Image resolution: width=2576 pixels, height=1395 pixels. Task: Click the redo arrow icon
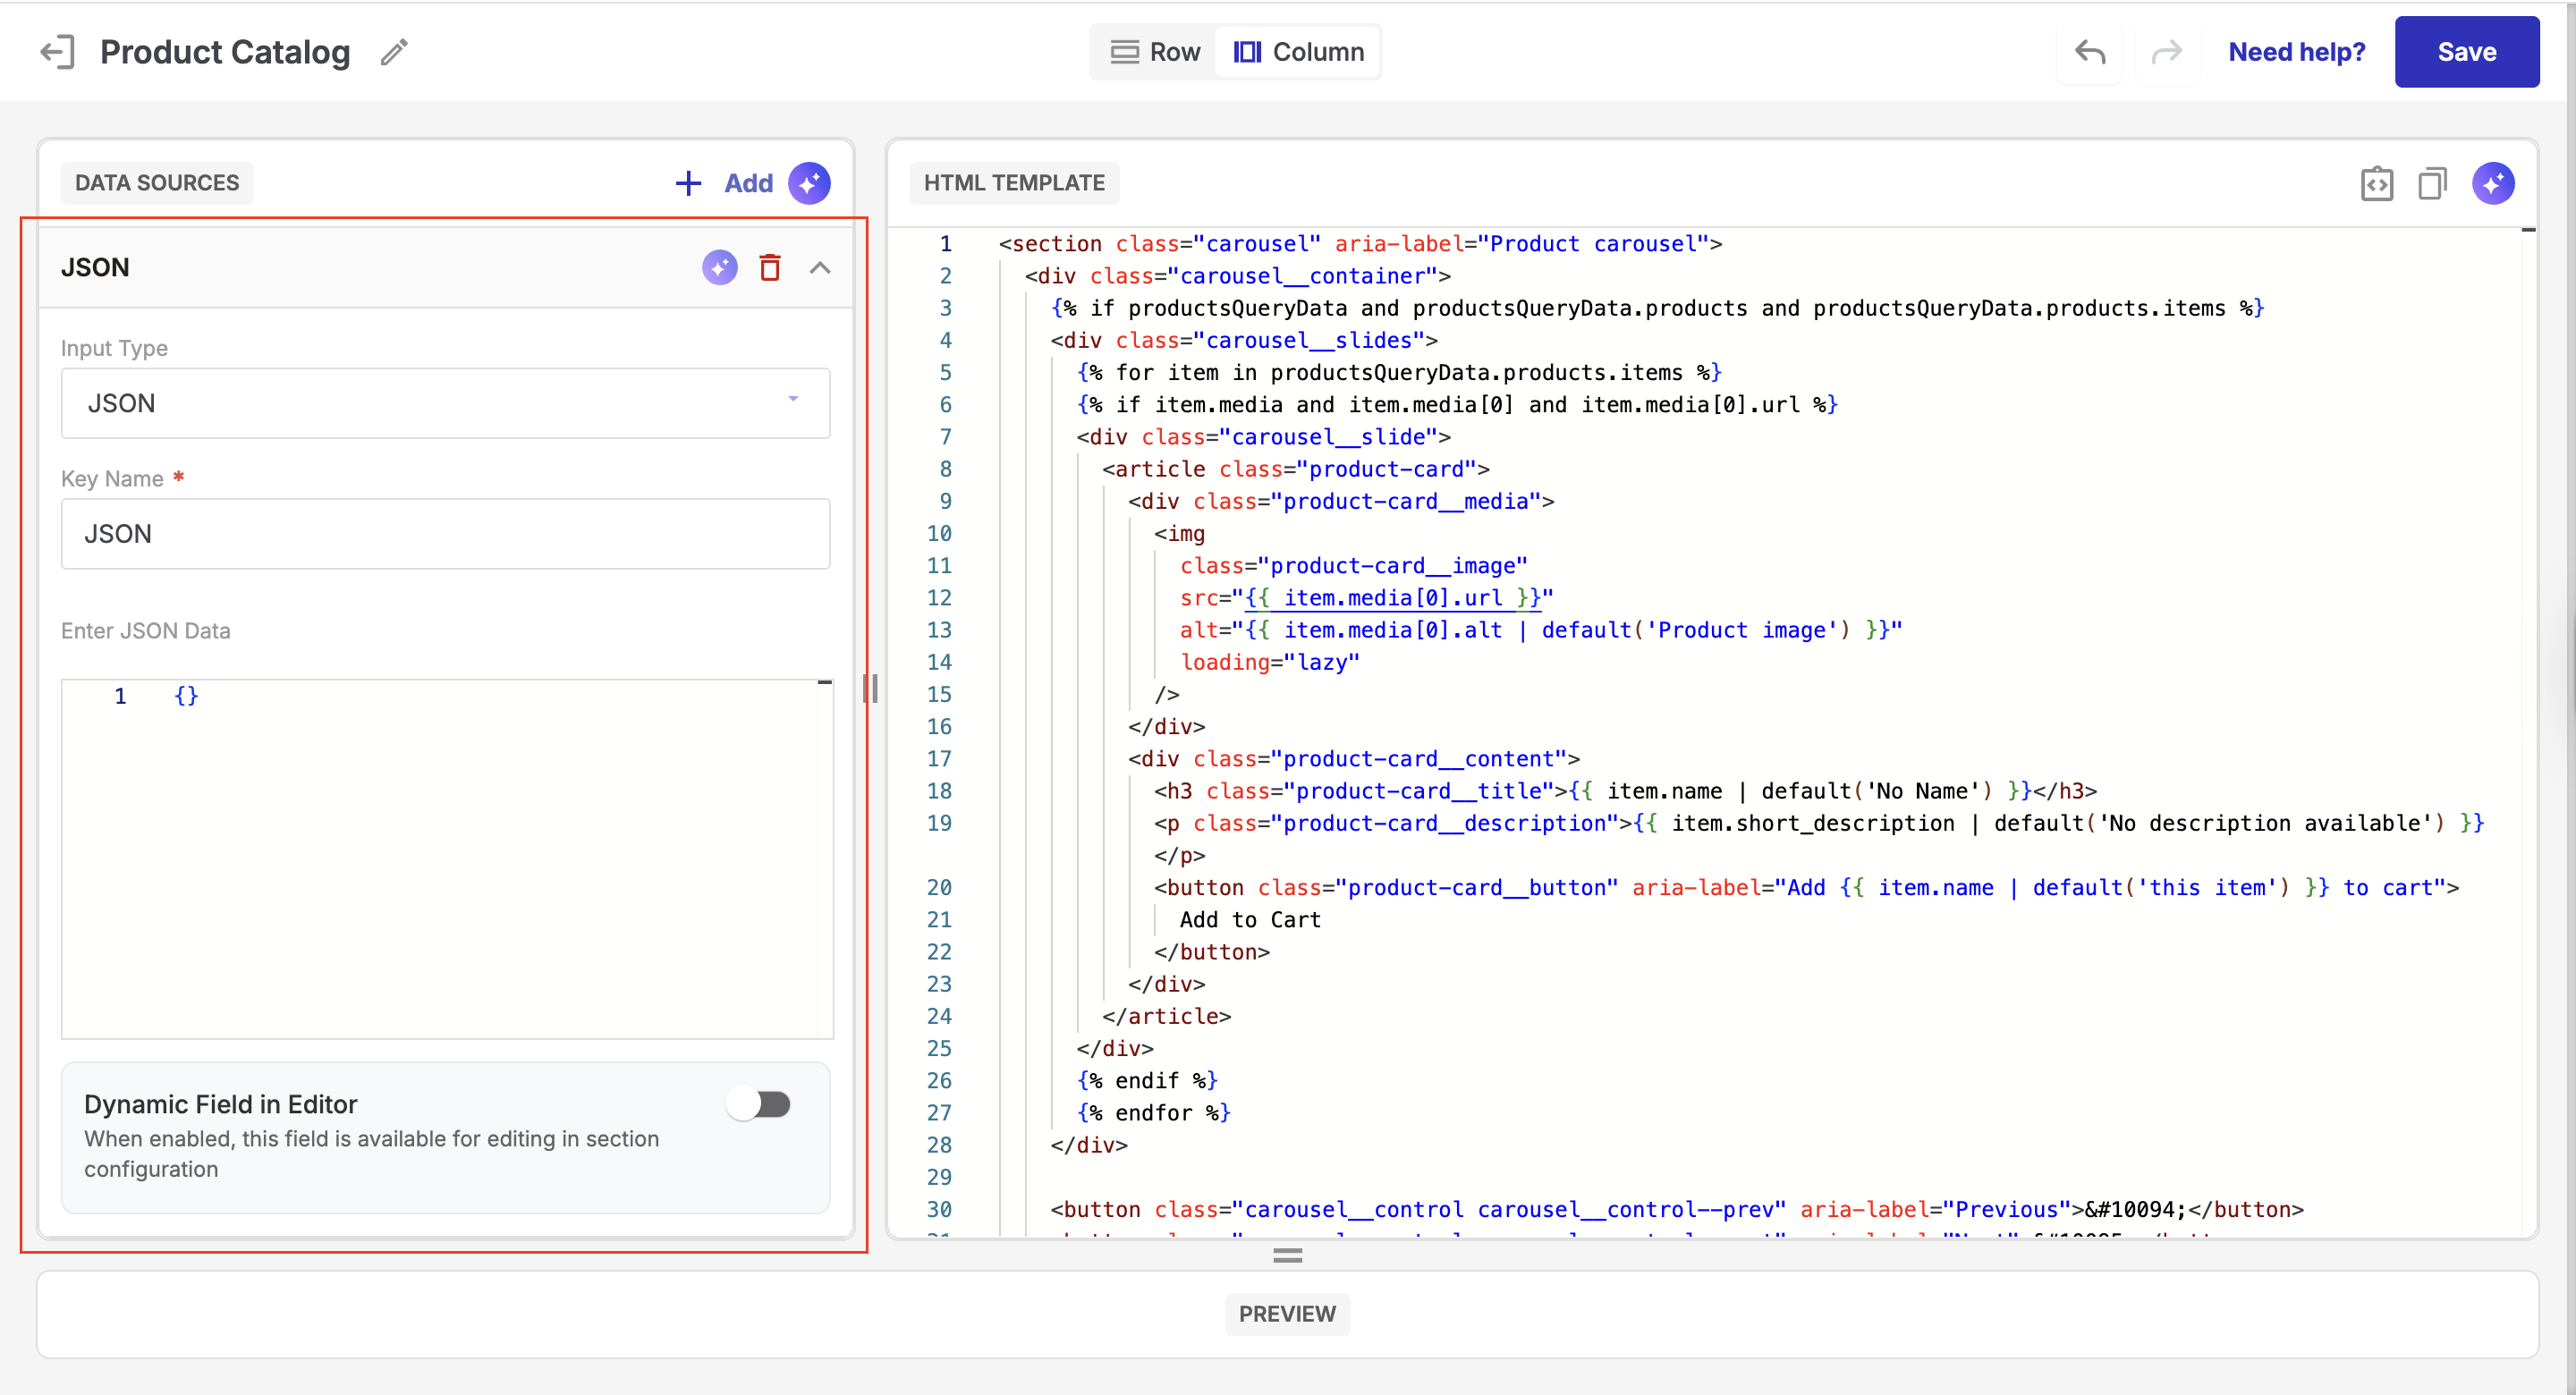(x=2166, y=52)
